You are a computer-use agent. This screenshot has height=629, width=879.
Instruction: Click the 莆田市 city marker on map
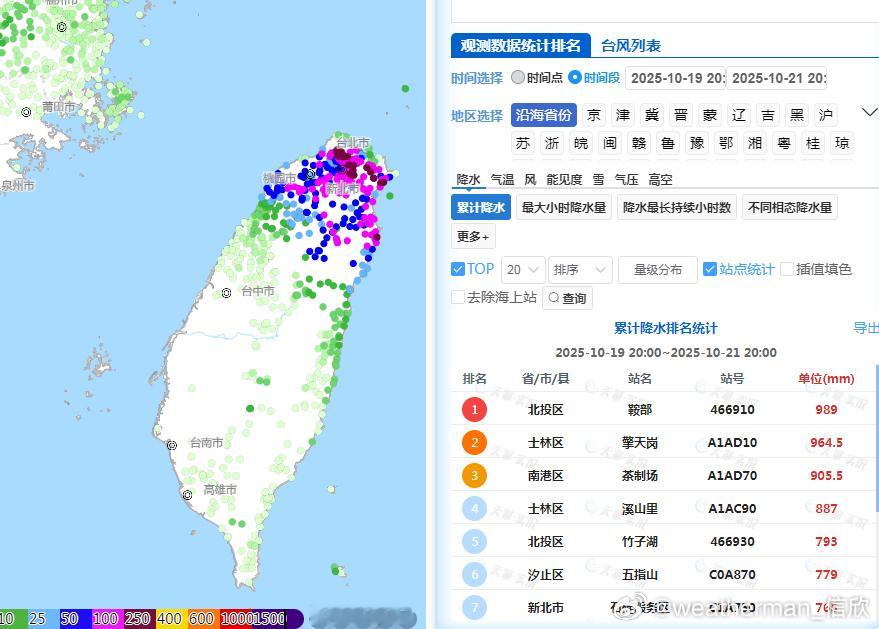[26, 112]
